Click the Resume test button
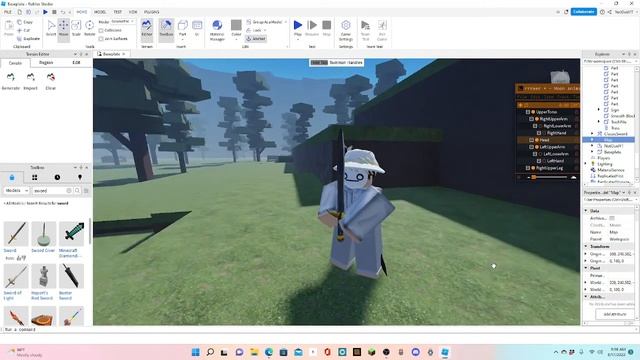This screenshot has height=360, width=640. pos(312,28)
